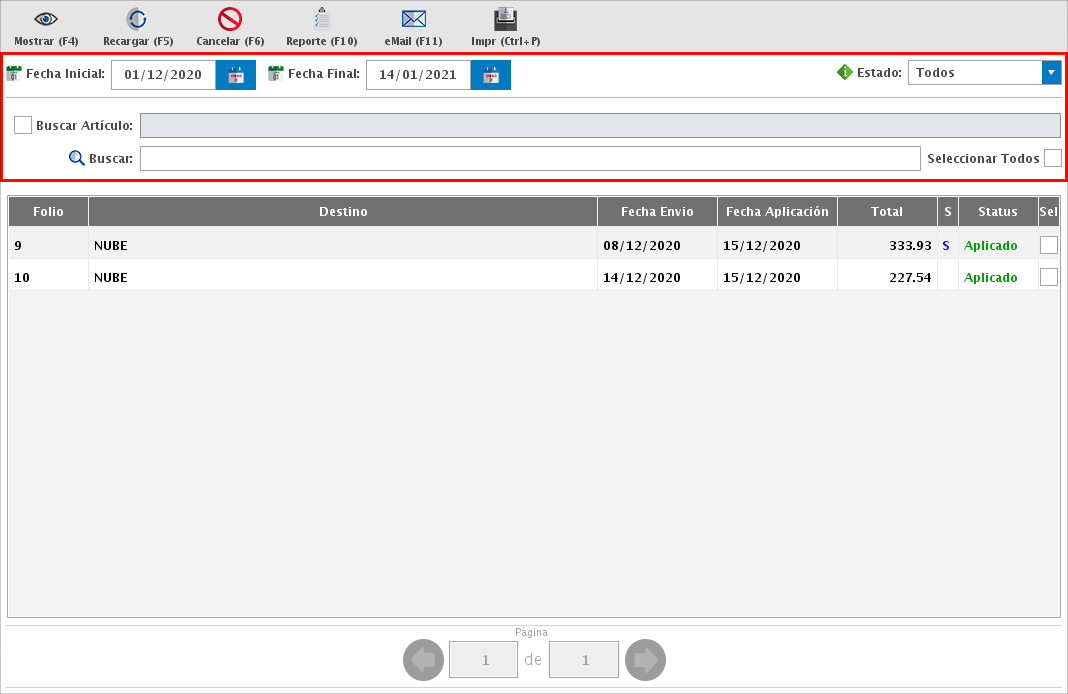Open the Reporte clipboard icon
Image resolution: width=1068 pixels, height=694 pixels.
pos(321,19)
